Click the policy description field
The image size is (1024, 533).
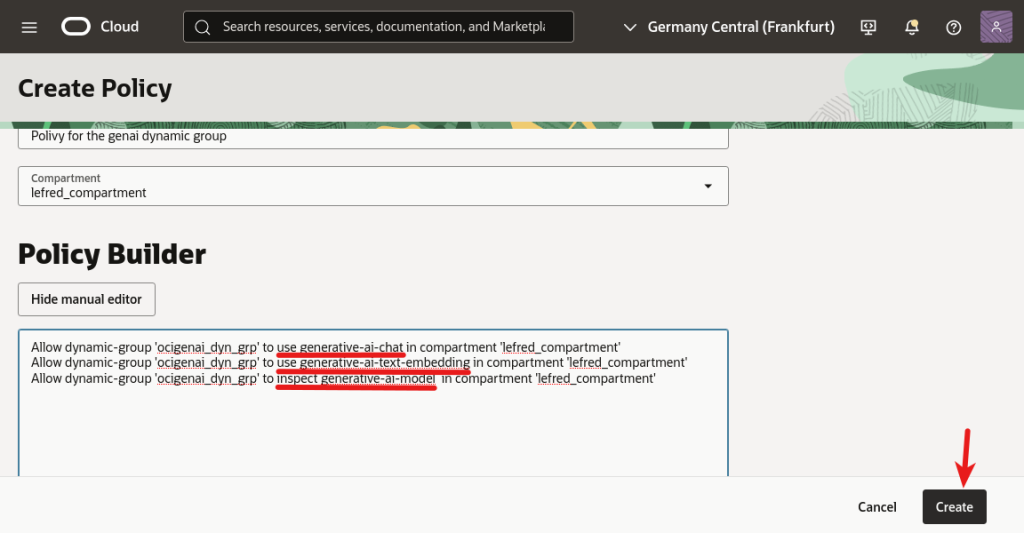373,137
